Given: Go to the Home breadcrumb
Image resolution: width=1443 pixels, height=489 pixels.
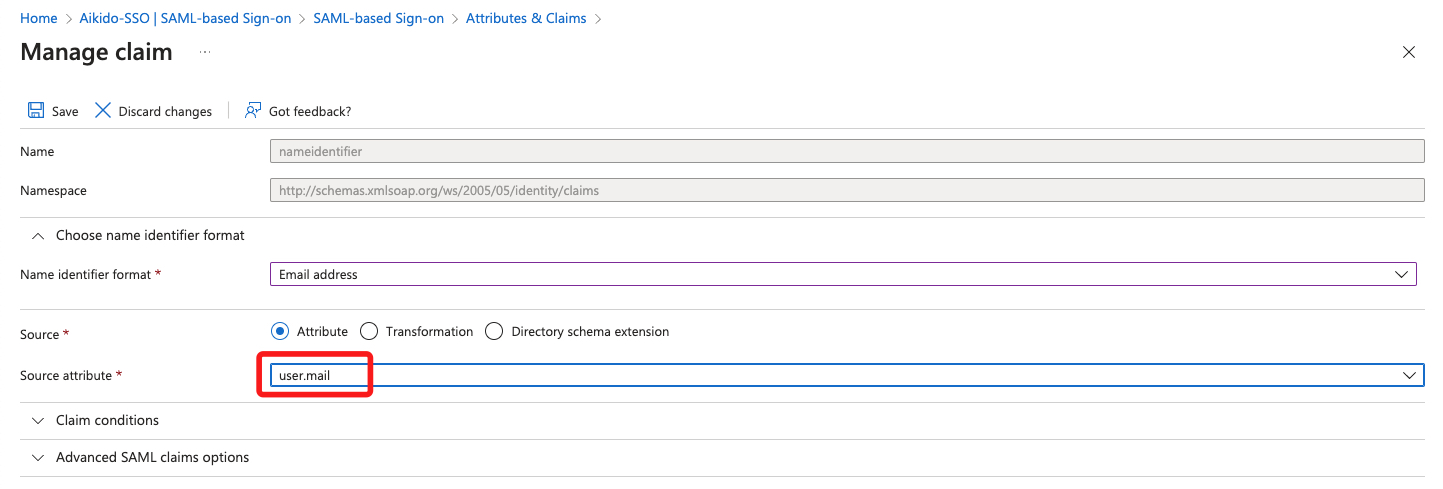Looking at the screenshot, I should point(39,18).
